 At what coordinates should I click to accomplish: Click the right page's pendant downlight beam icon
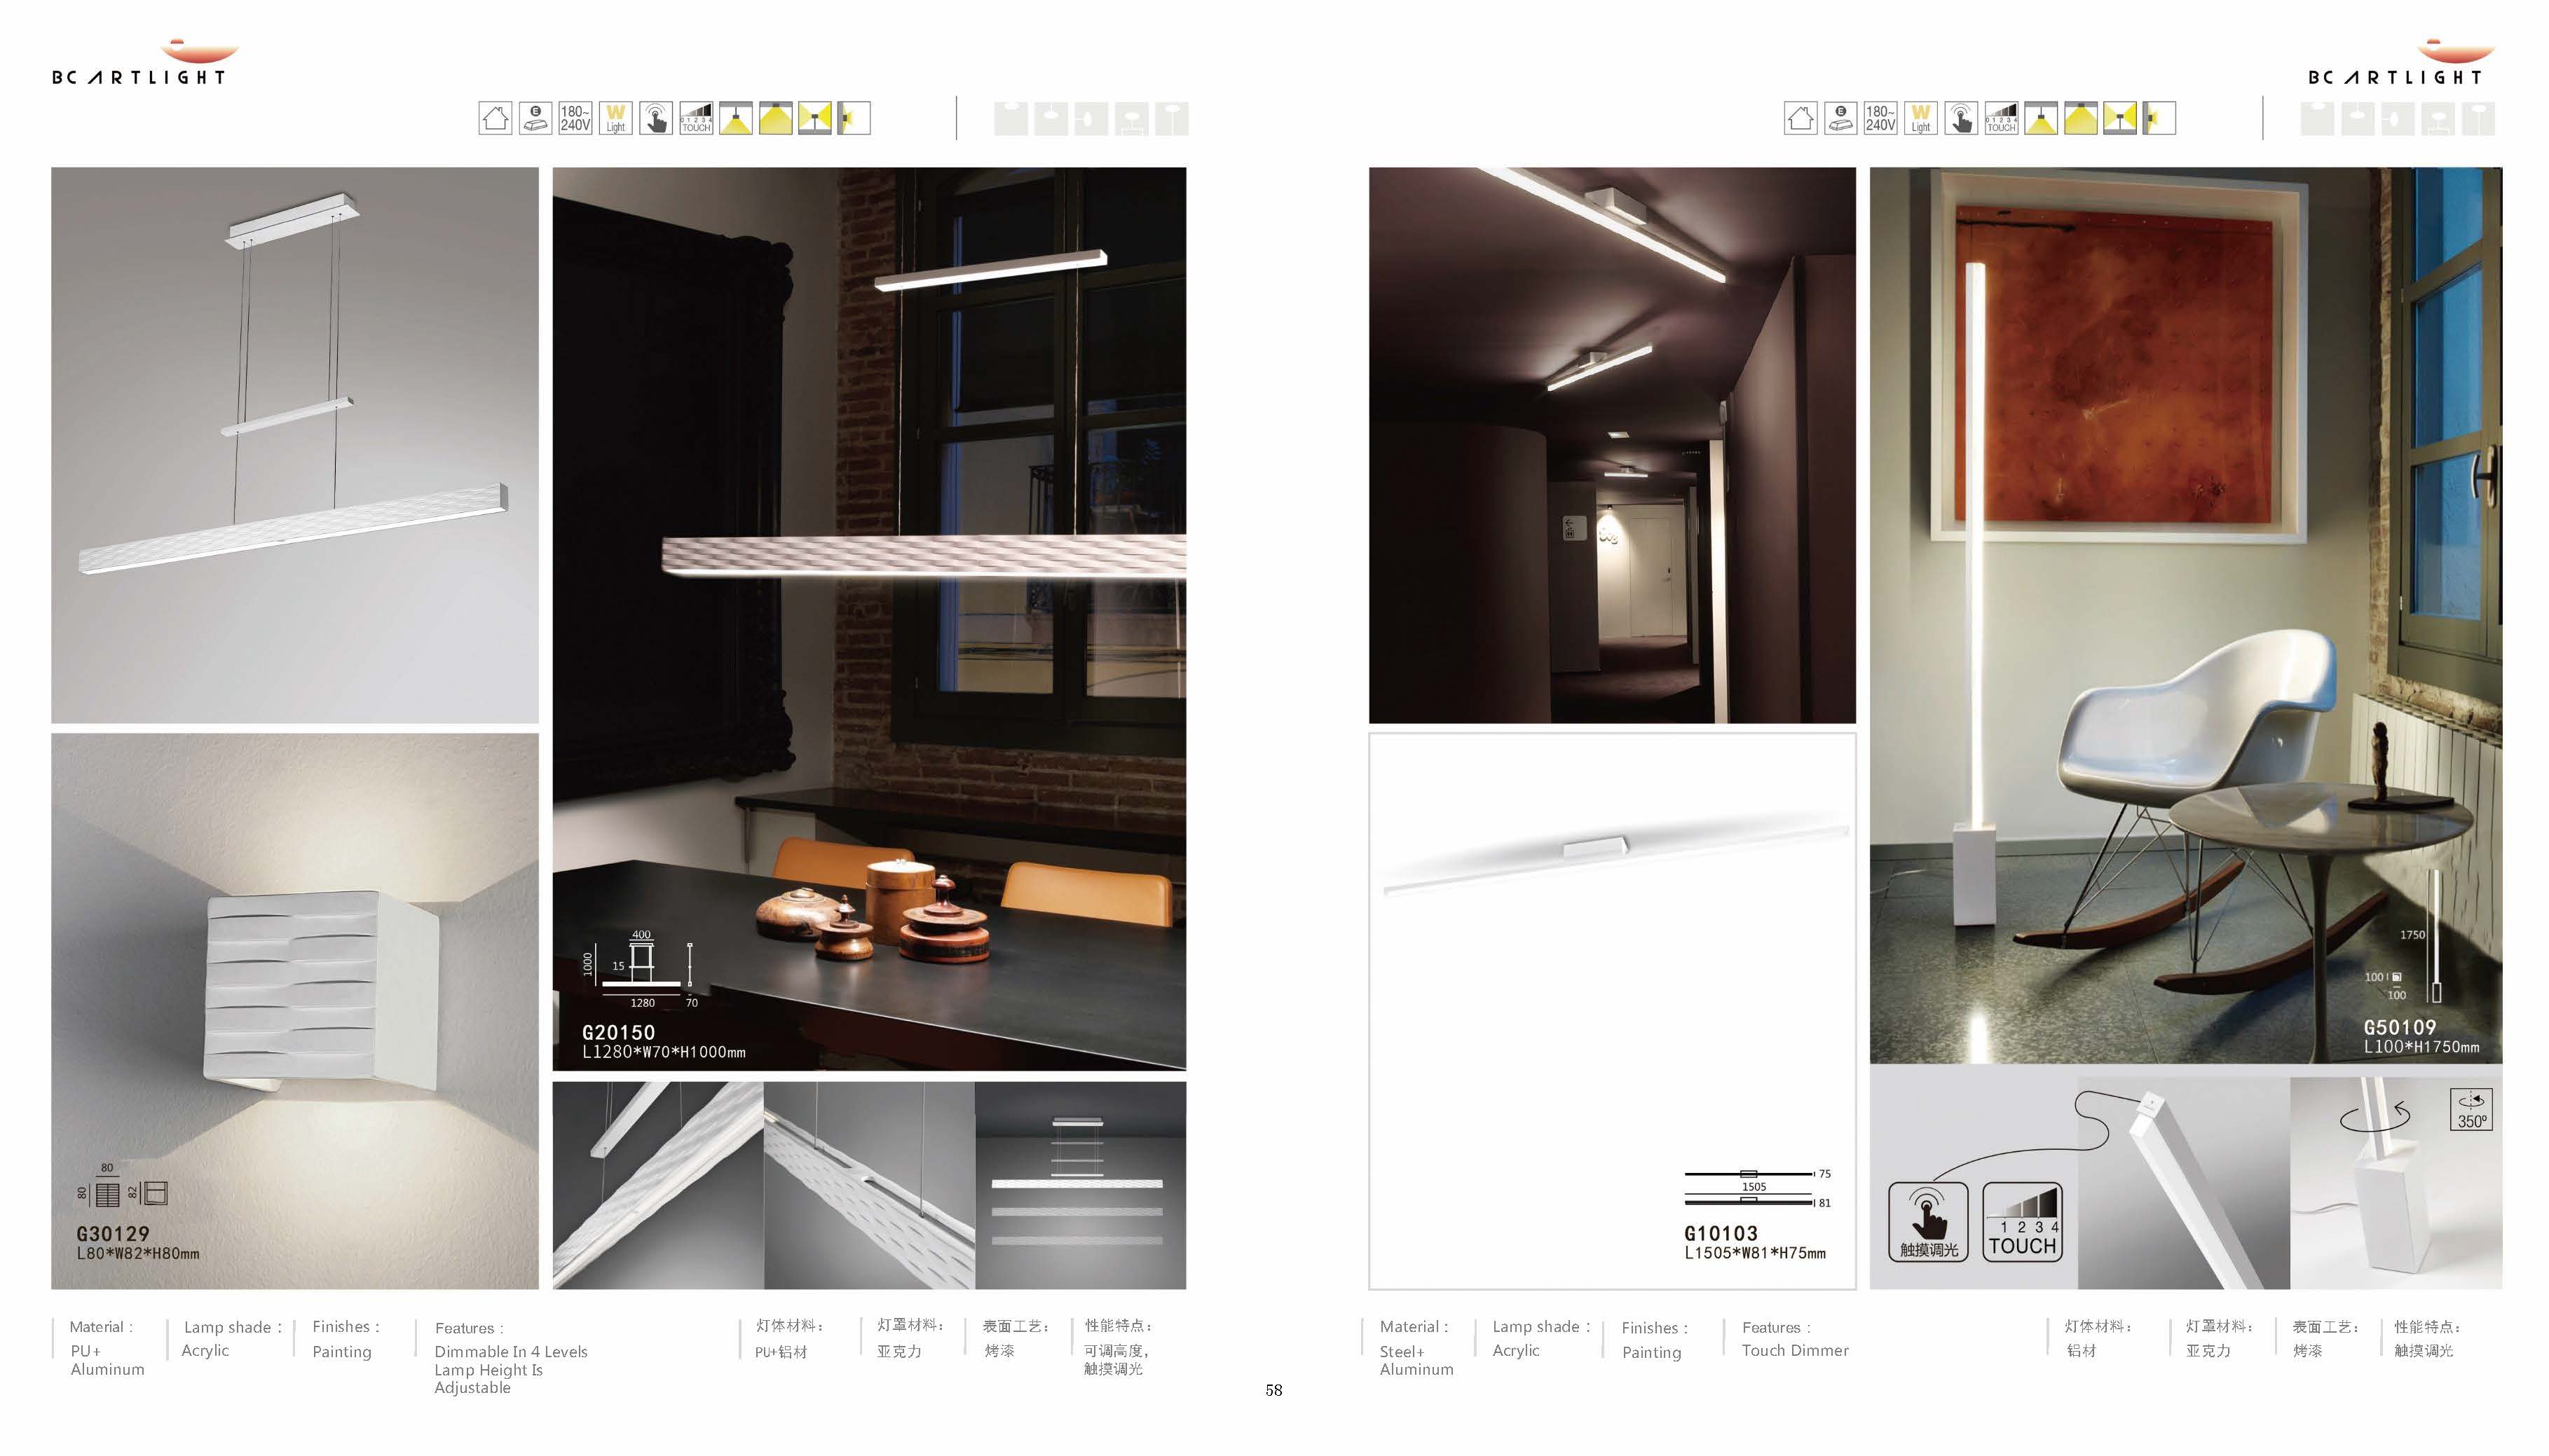(x=2040, y=118)
